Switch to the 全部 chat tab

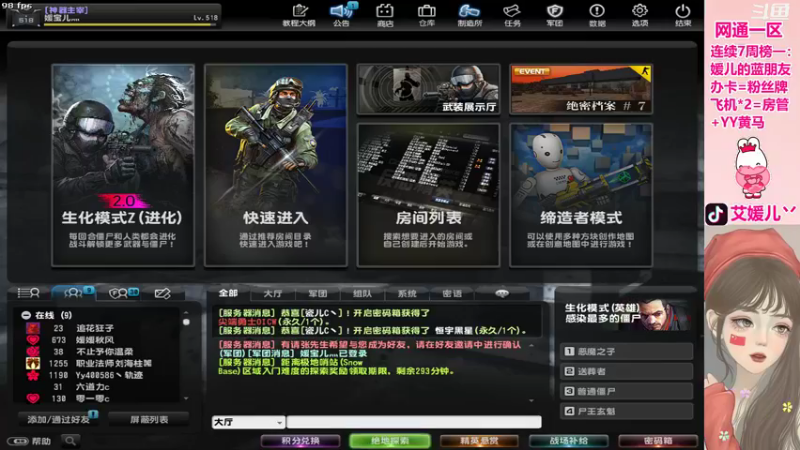tap(228, 293)
